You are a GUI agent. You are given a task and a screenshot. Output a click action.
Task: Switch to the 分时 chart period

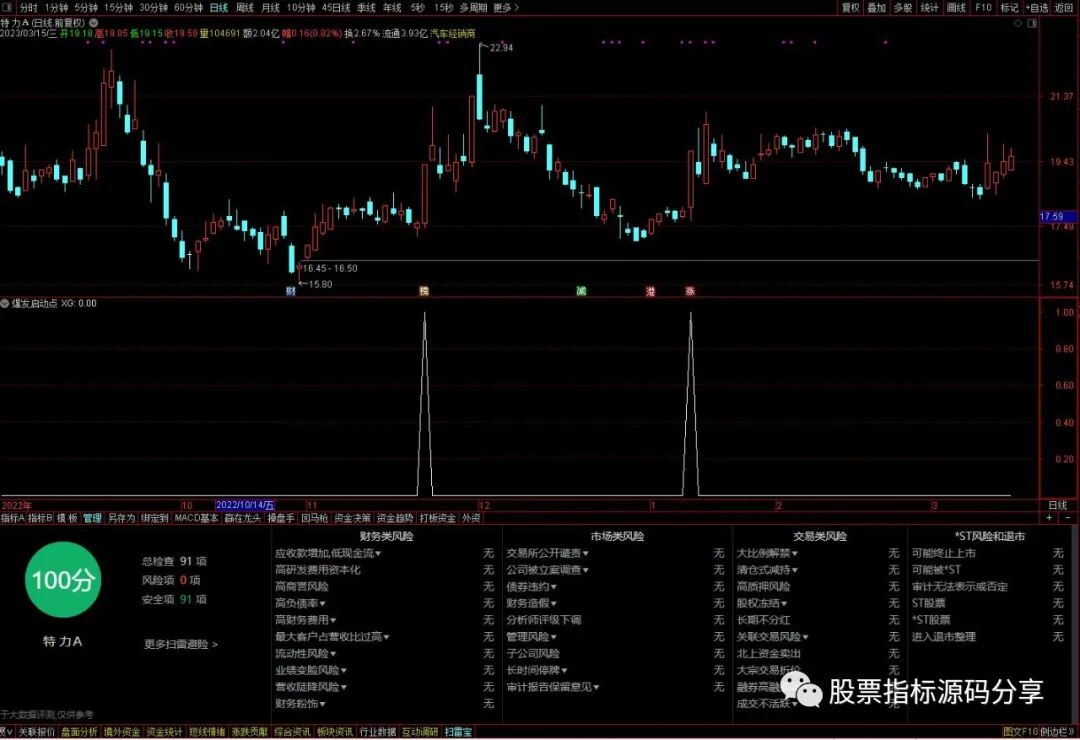[x=28, y=8]
